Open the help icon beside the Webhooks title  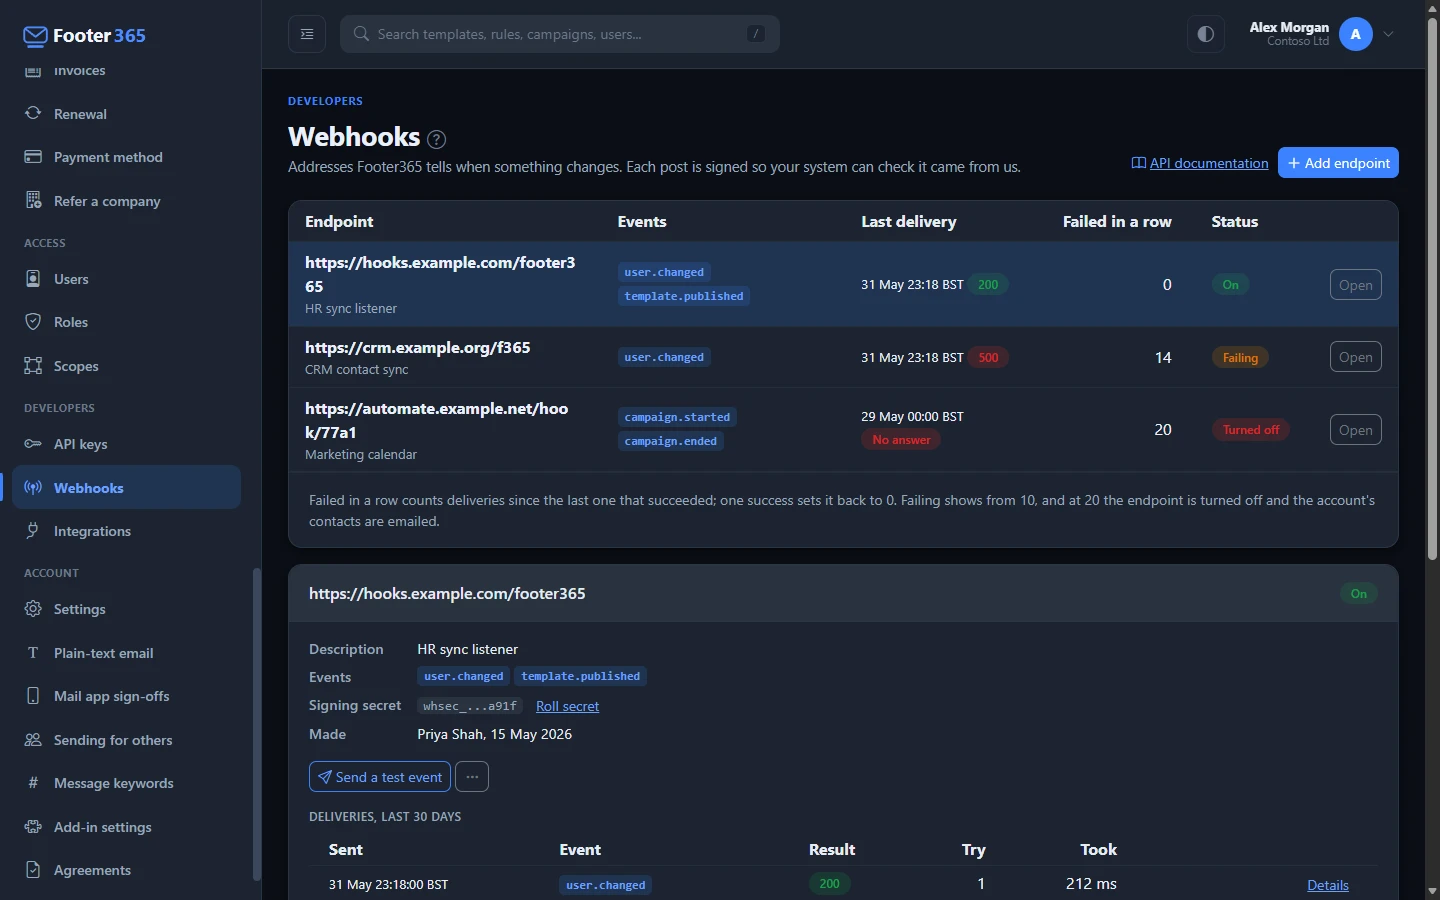437,139
